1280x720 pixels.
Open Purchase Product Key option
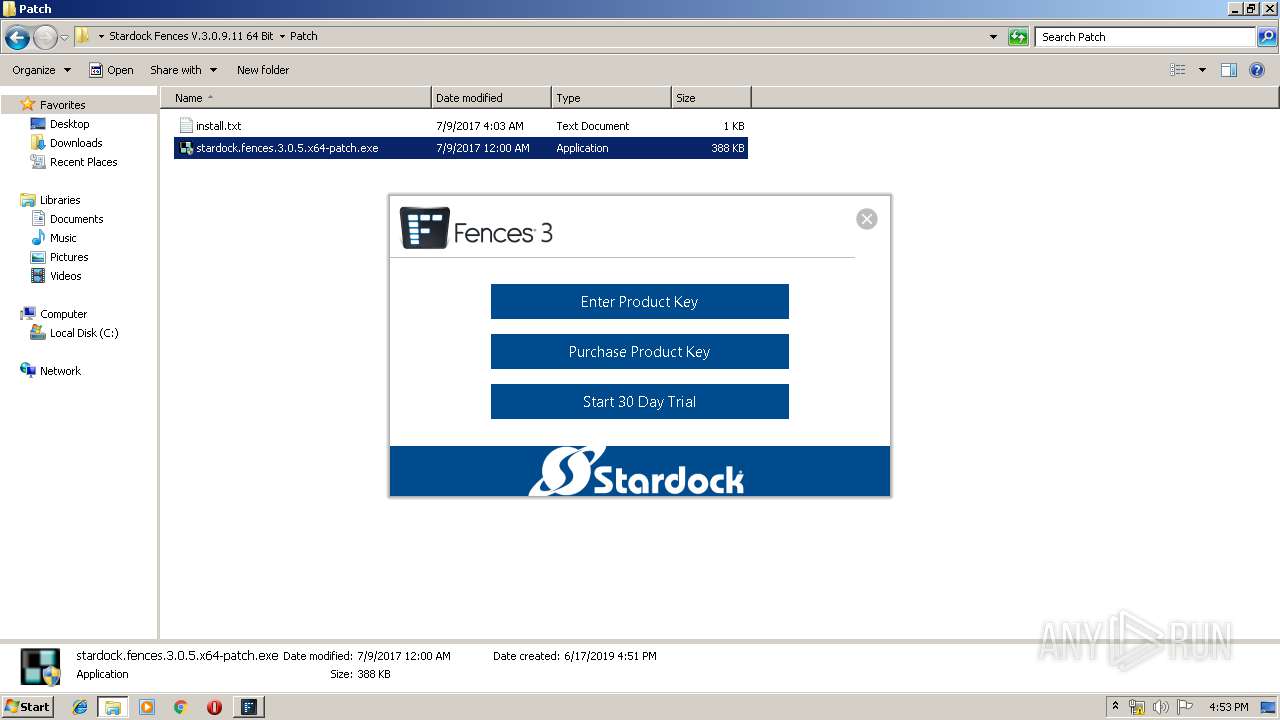639,352
